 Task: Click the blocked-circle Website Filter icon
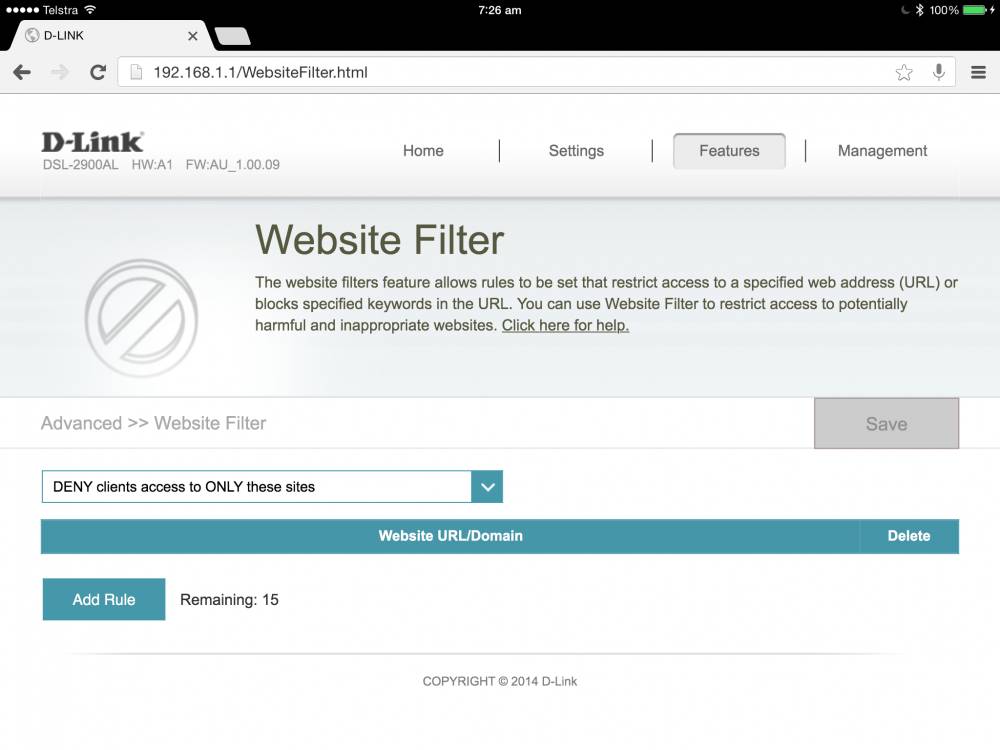click(x=142, y=318)
